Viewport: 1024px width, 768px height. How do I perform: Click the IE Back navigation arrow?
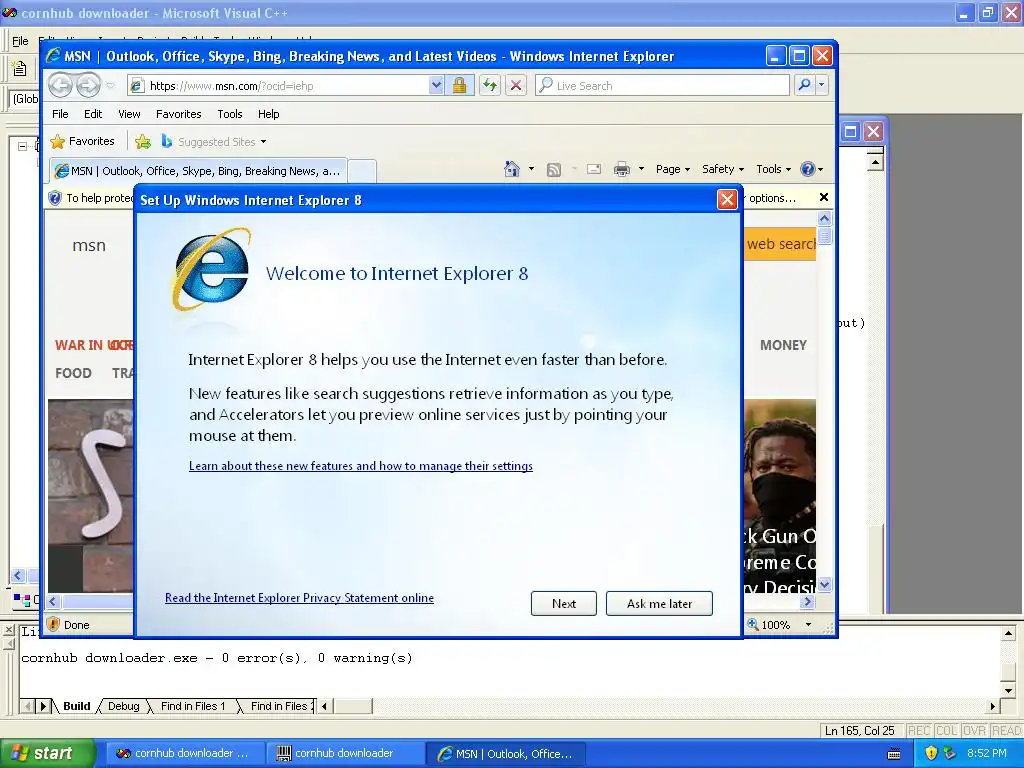pyautogui.click(x=61, y=85)
